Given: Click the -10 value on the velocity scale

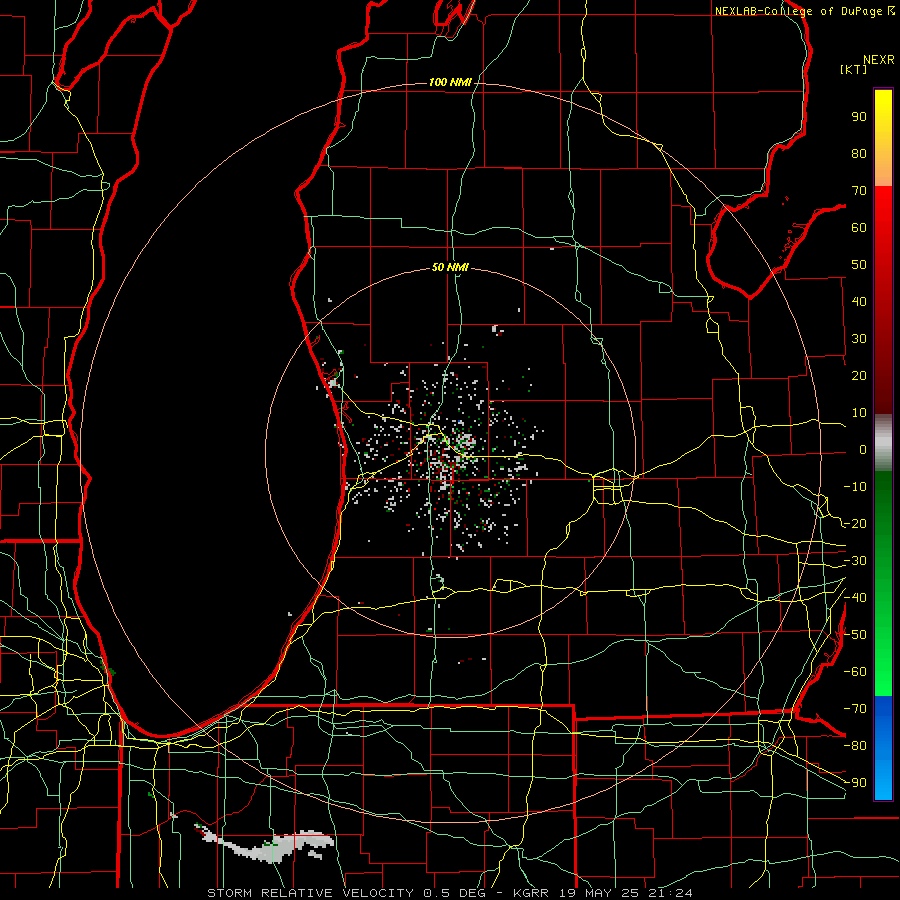Looking at the screenshot, I should [x=855, y=487].
